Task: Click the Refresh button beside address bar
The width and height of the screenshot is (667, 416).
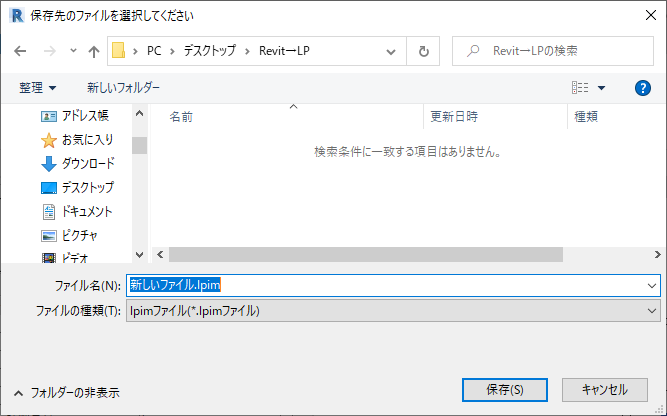Action: [424, 51]
